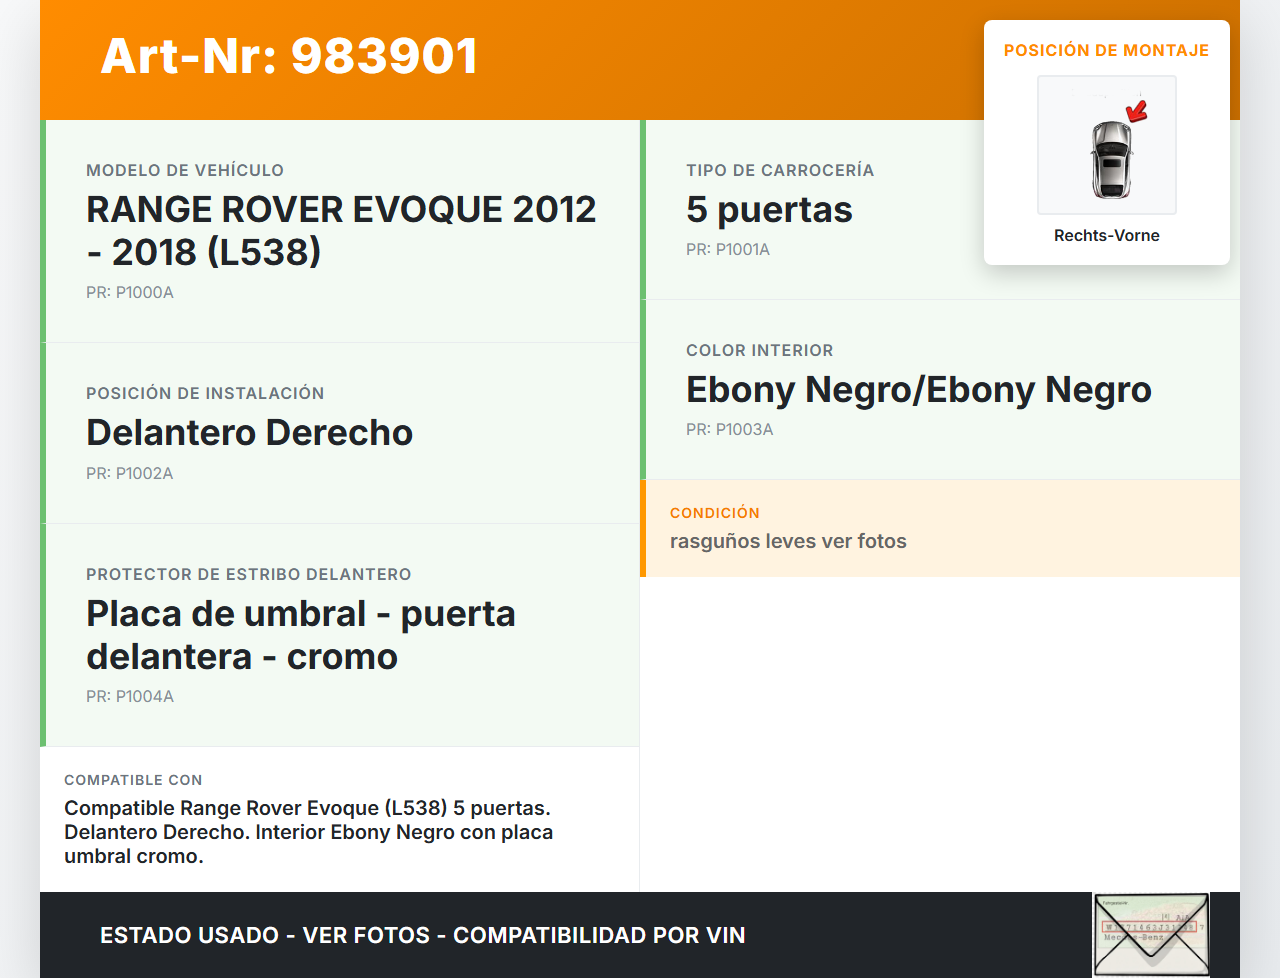Click the POSICIÓN DE MONTAJE card title

point(1106,51)
